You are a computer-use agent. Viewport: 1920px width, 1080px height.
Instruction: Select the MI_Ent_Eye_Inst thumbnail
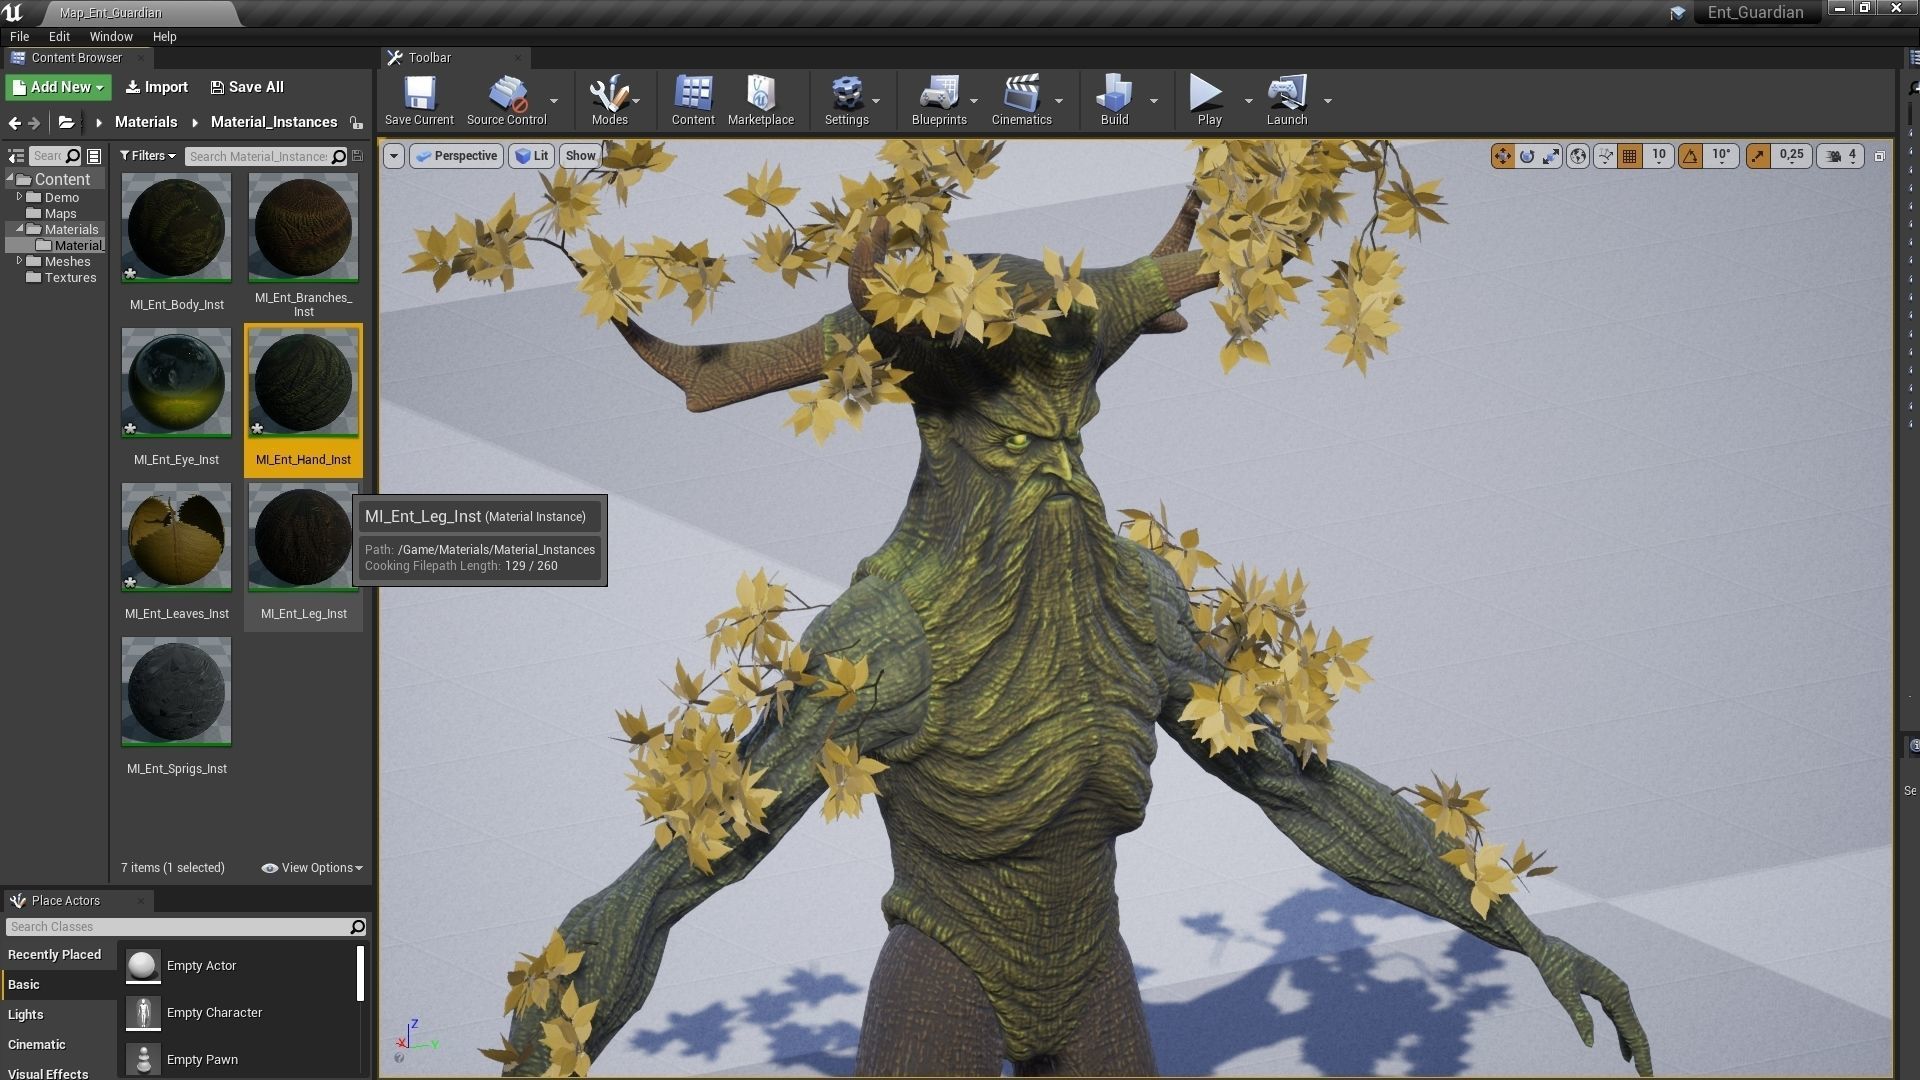click(x=176, y=383)
